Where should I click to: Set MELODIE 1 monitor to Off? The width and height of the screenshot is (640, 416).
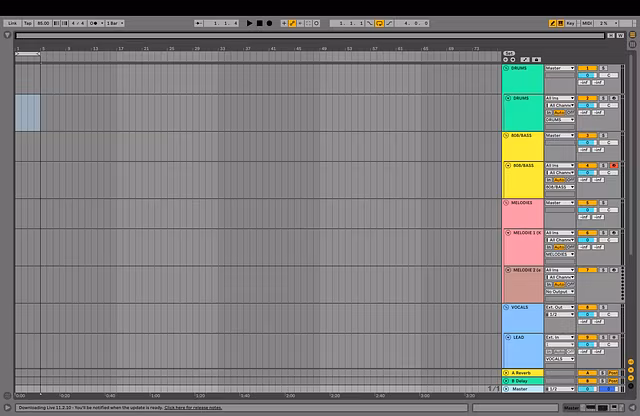click(x=570, y=247)
